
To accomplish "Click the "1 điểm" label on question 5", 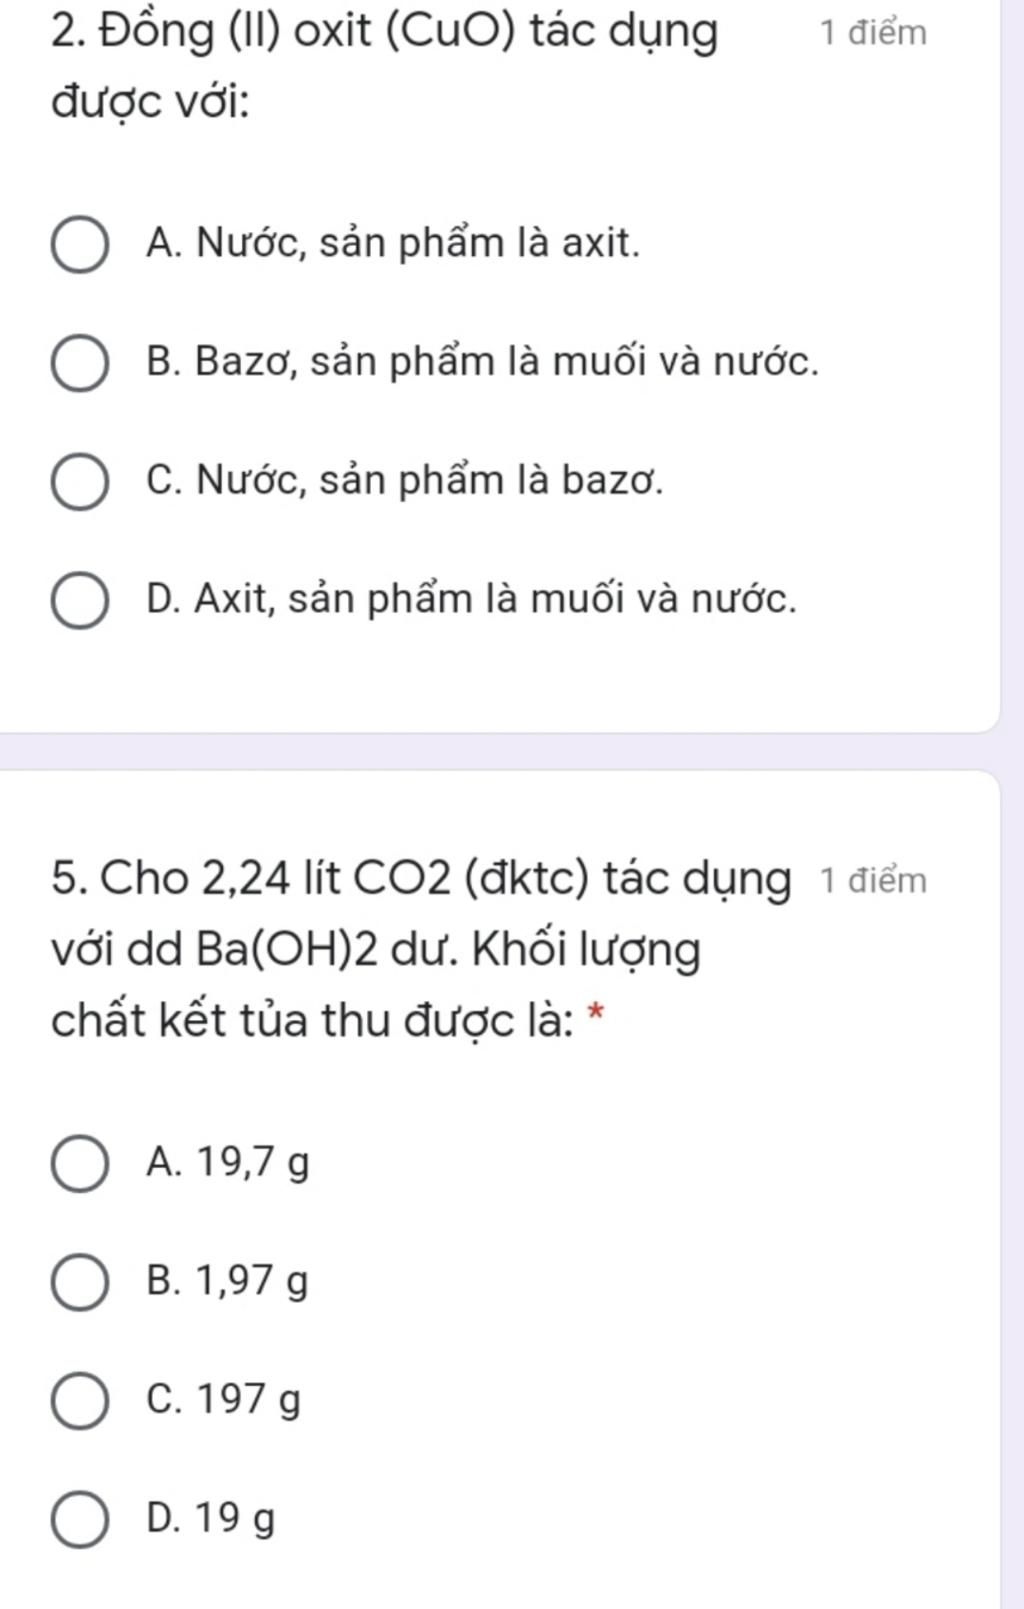I will [873, 881].
